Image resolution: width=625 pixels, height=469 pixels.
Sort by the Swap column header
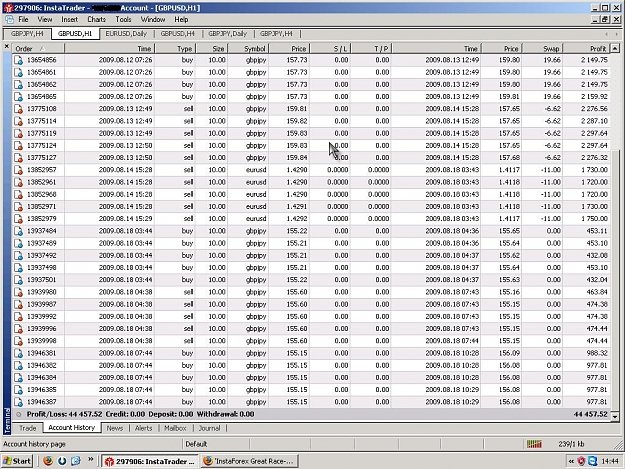pos(542,49)
